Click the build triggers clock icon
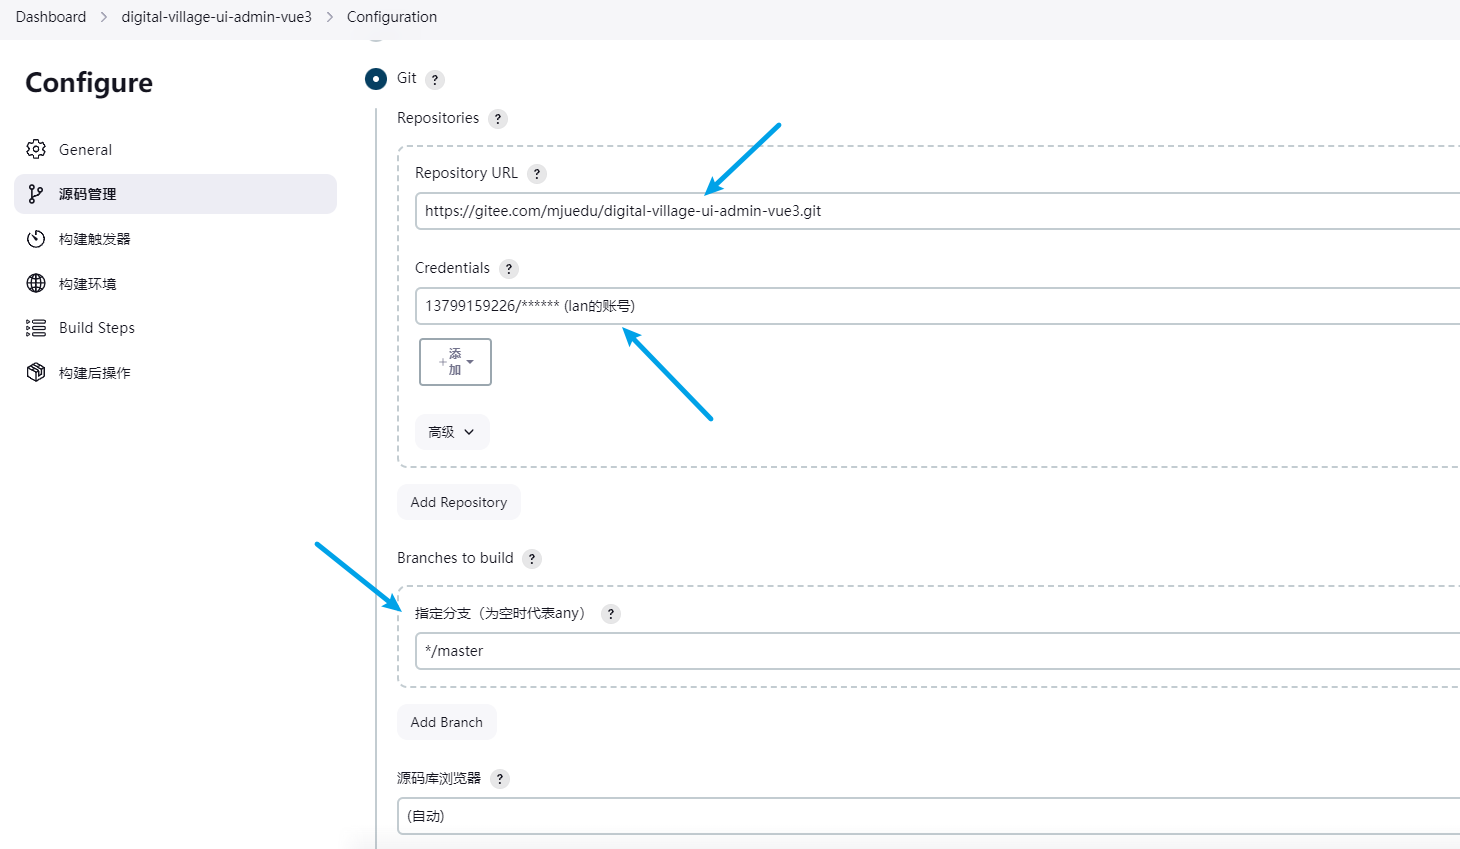1460x849 pixels. (36, 239)
